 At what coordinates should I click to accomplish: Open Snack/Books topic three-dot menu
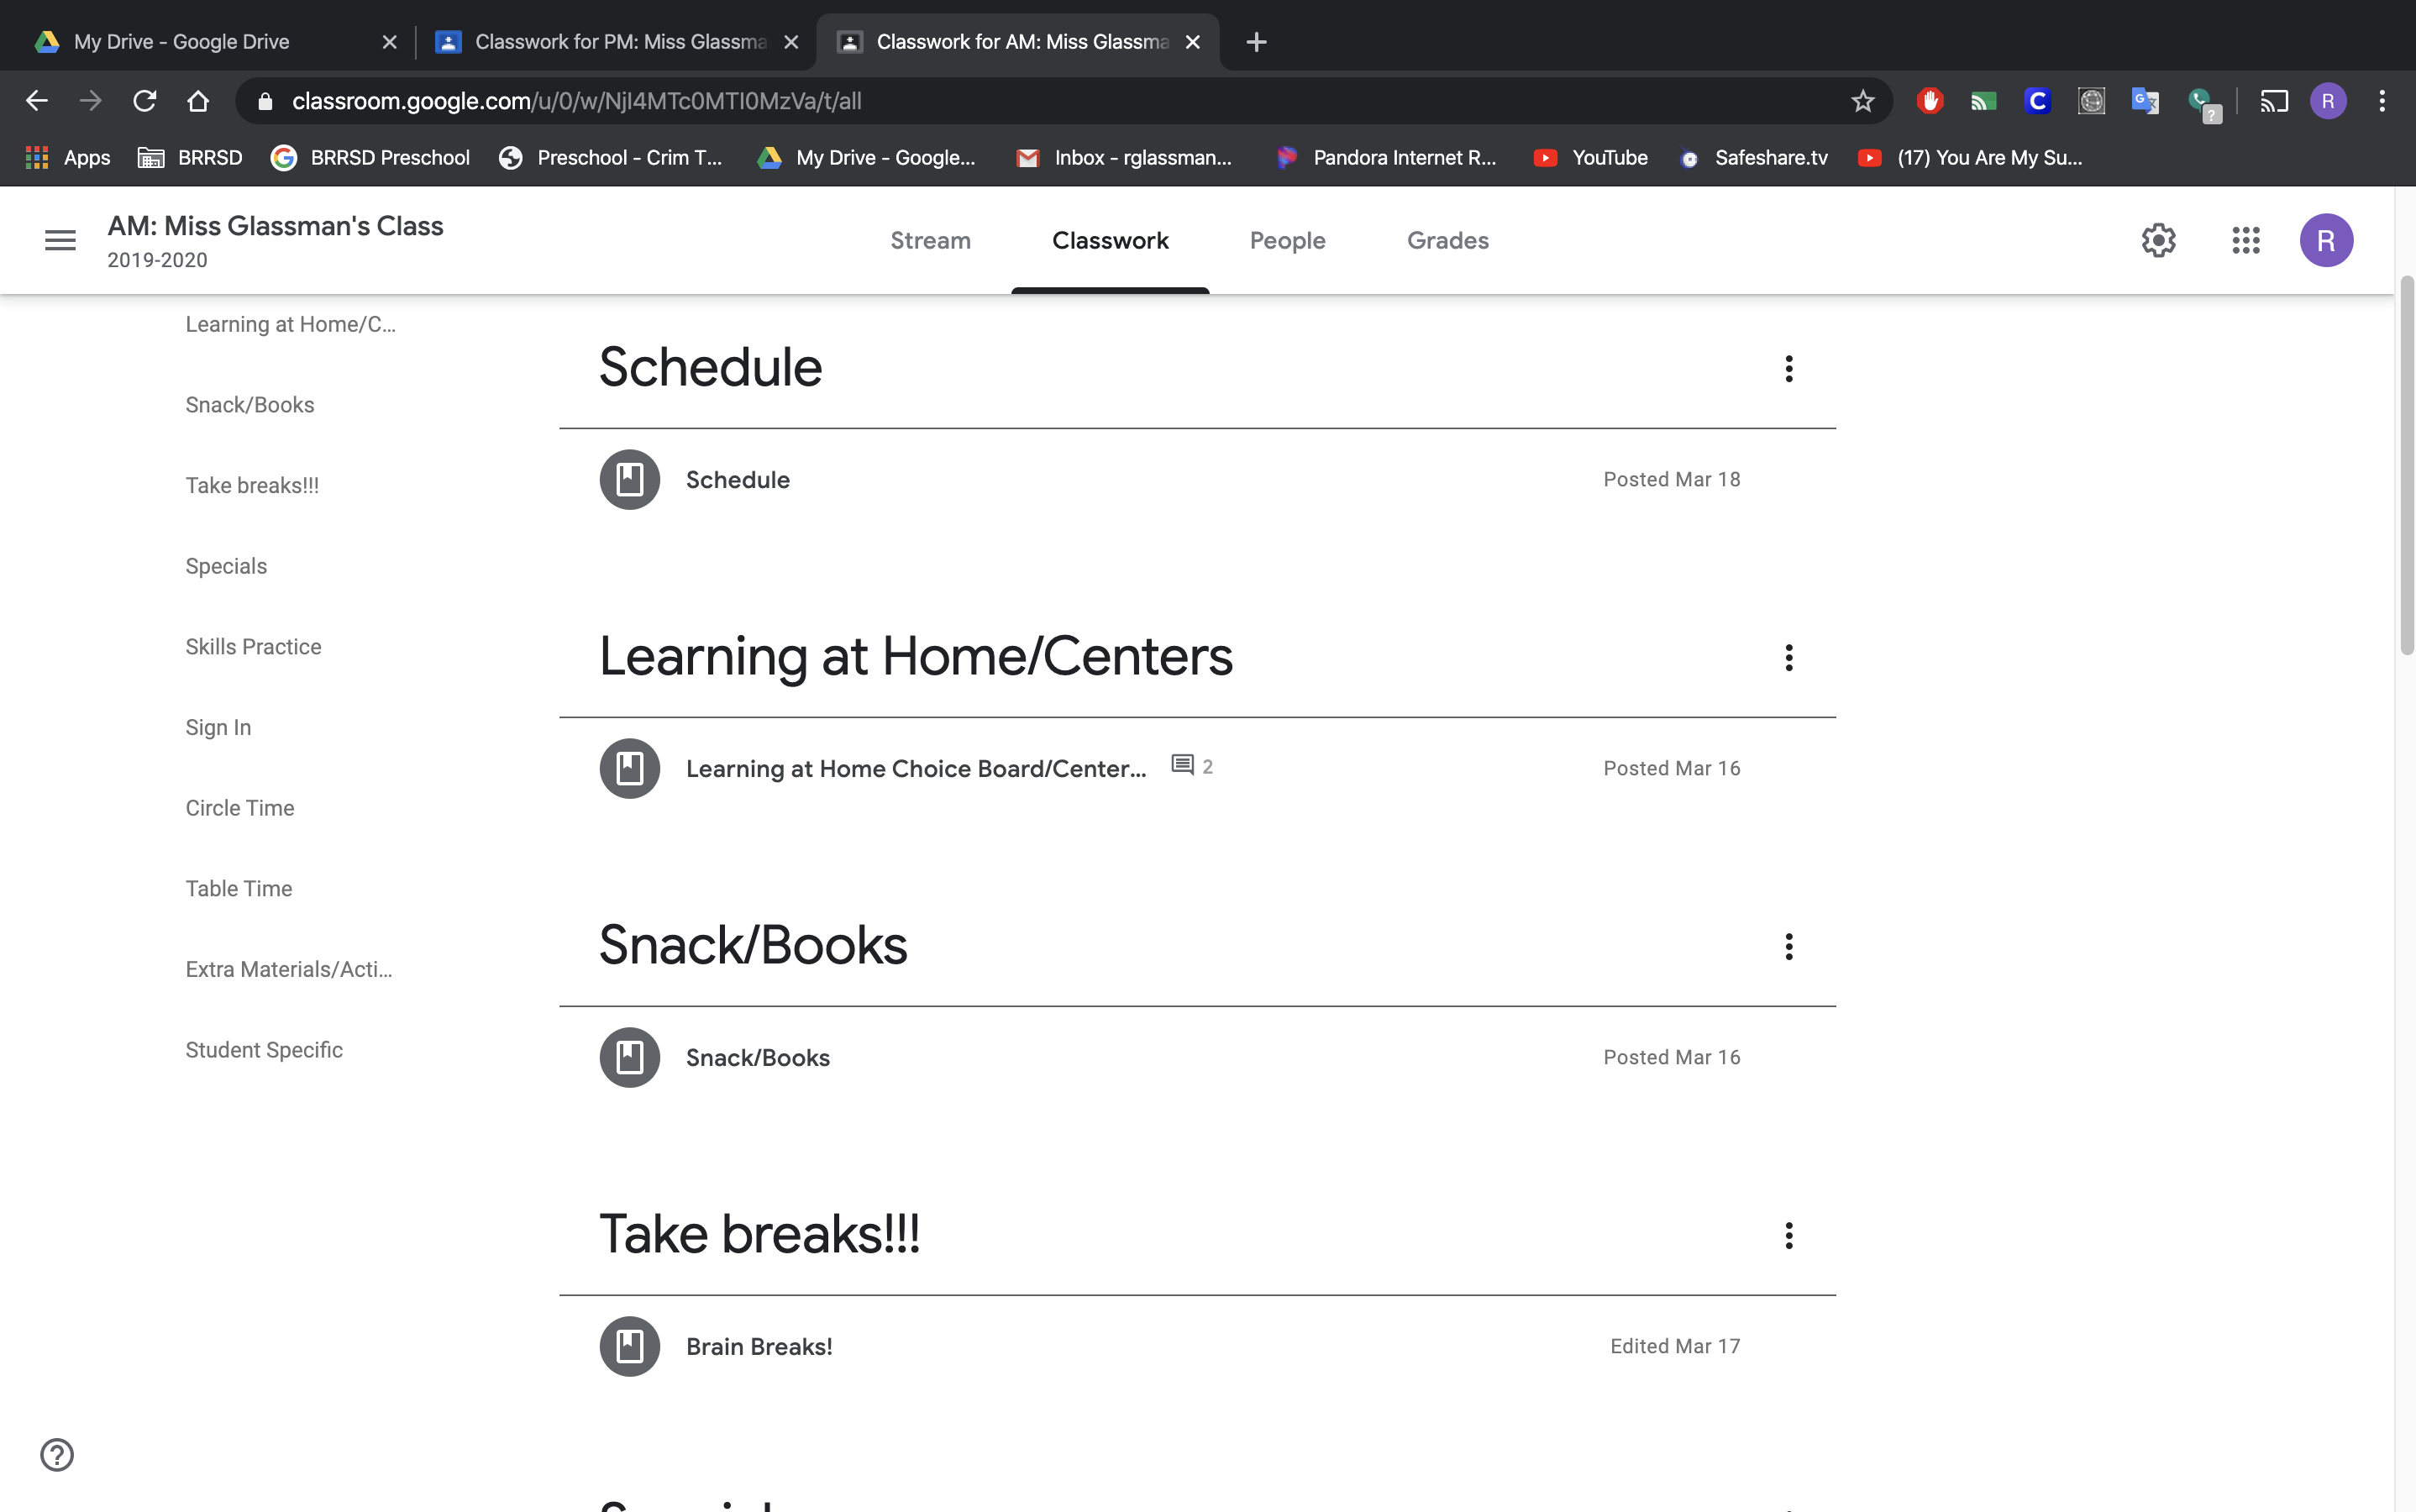(x=1788, y=946)
